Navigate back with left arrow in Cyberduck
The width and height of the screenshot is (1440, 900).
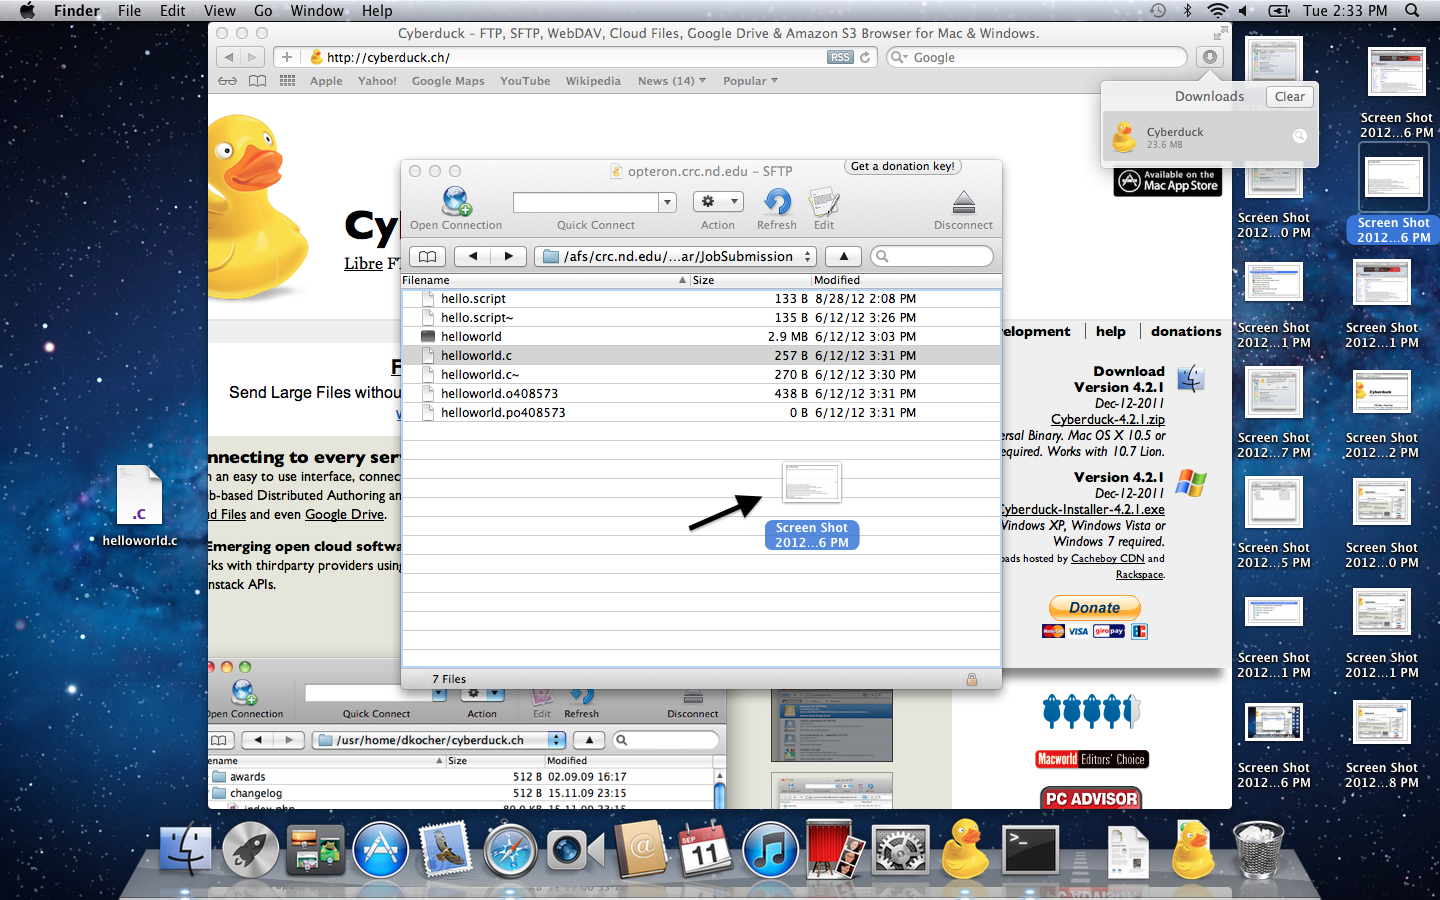(x=473, y=256)
